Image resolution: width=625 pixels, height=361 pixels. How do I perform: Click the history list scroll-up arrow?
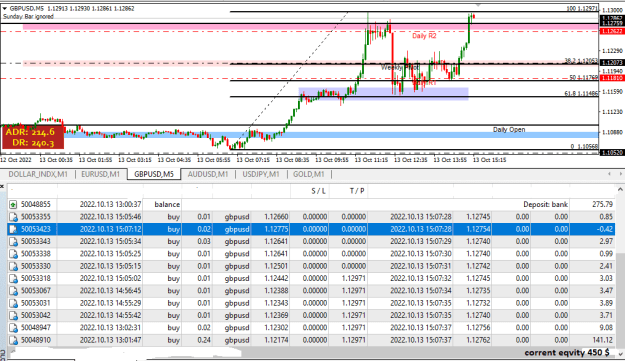pyautogui.click(x=620, y=189)
